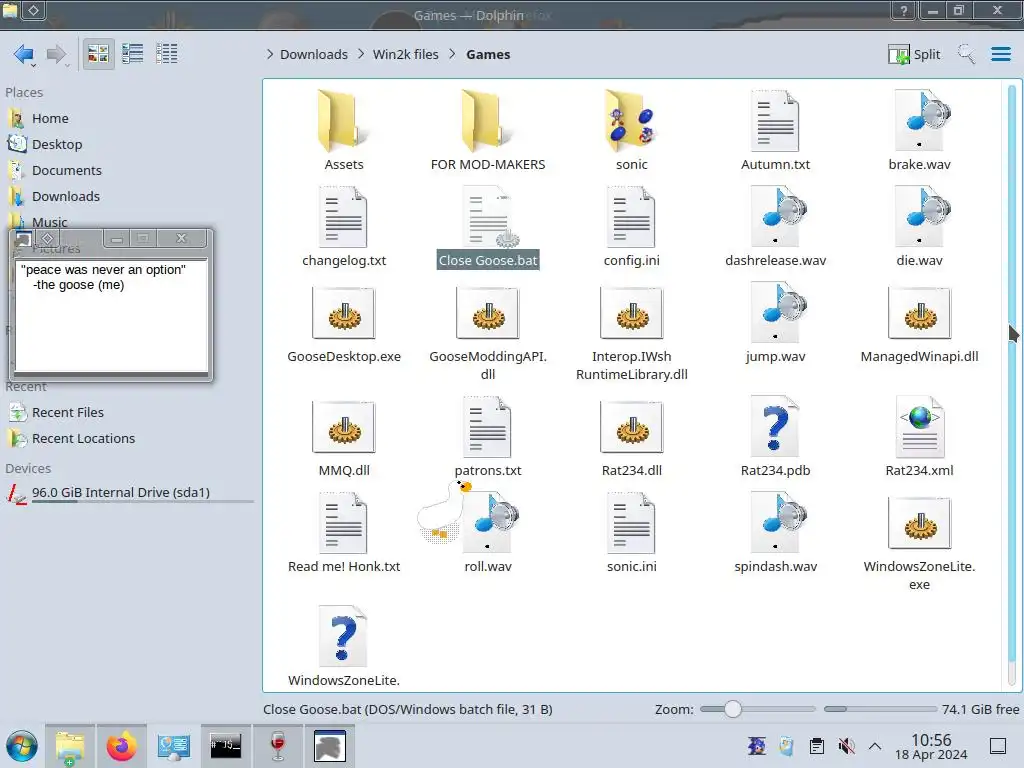Select patrons.txt document
The image size is (1024, 768).
pos(488,437)
